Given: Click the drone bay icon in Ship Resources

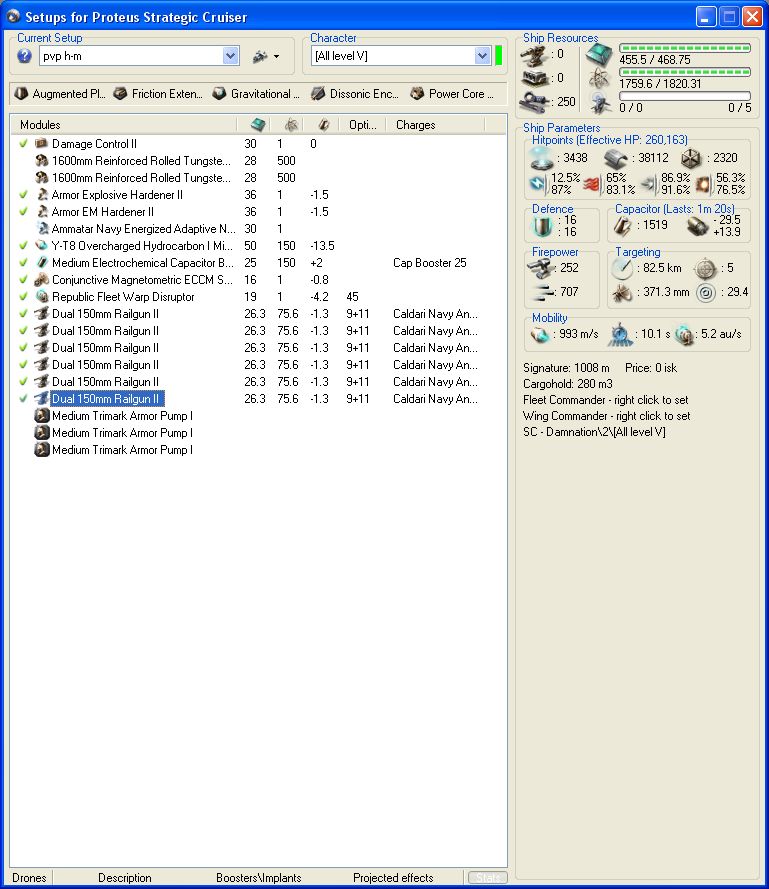Looking at the screenshot, I should click(599, 103).
